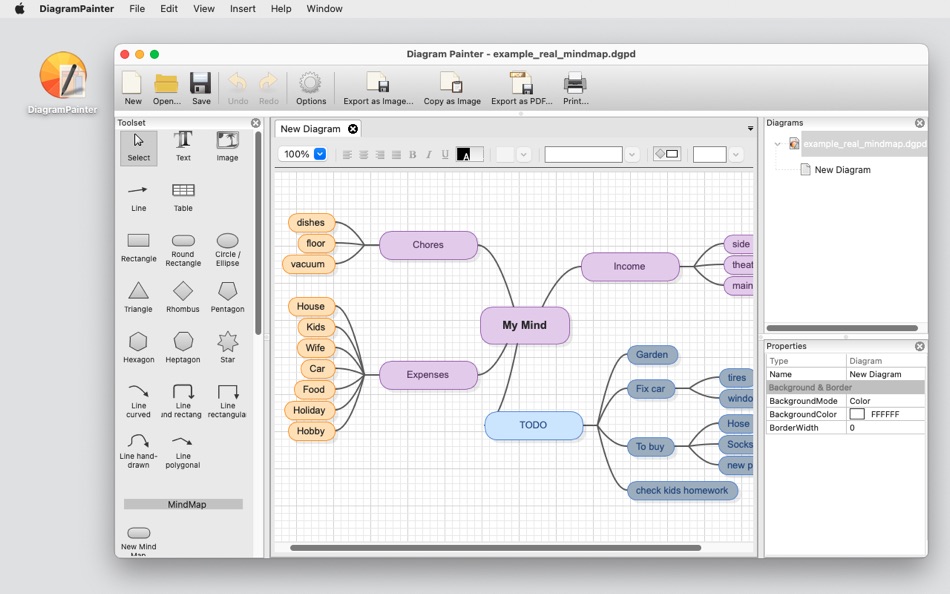The width and height of the screenshot is (950, 594).
Task: Open the dropdown arrow of the wide empty combo box
Action: (632, 155)
